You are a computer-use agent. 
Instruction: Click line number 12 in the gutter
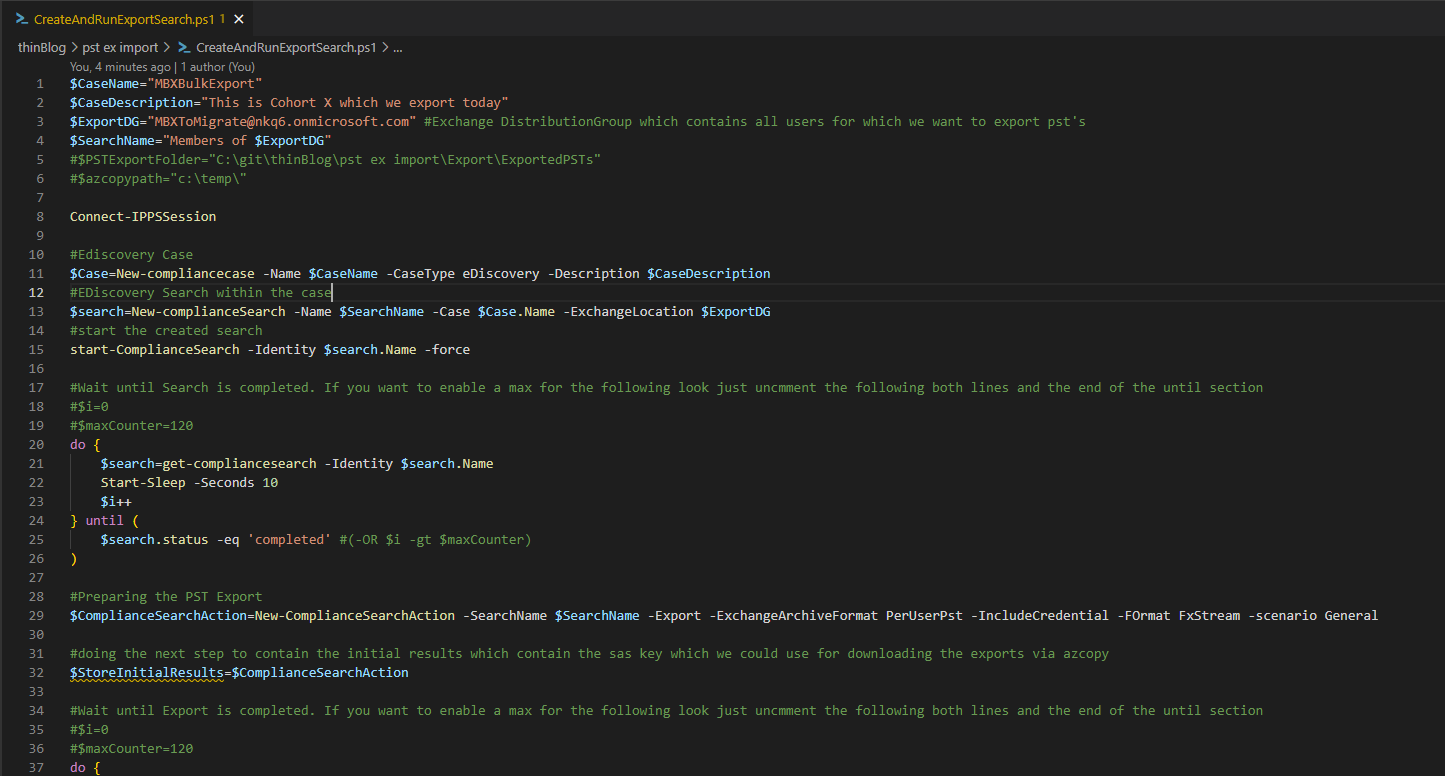point(36,292)
